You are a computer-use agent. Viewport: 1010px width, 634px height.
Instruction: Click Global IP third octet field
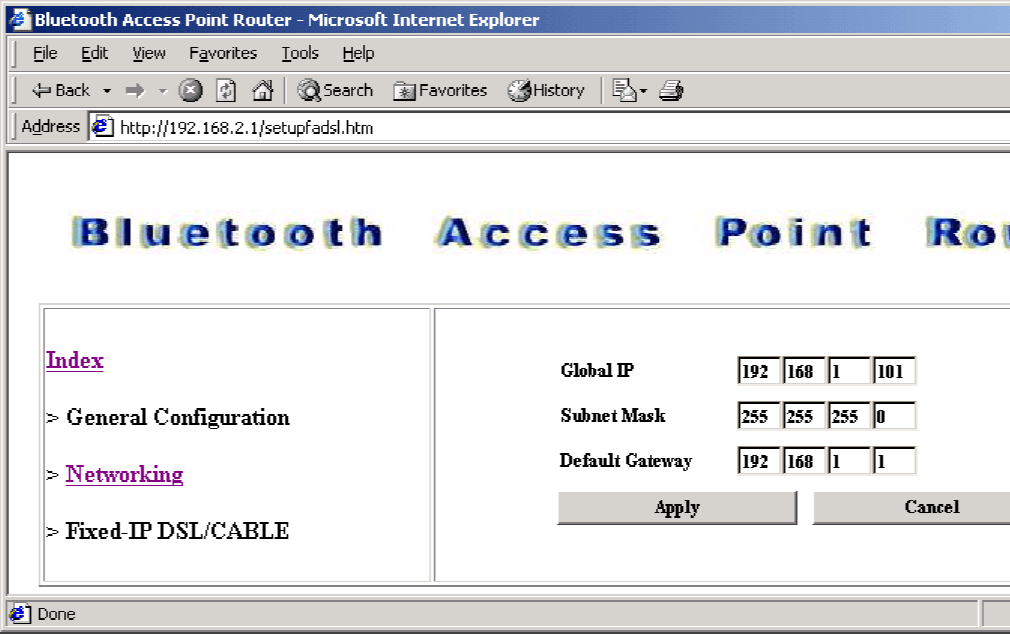click(849, 371)
